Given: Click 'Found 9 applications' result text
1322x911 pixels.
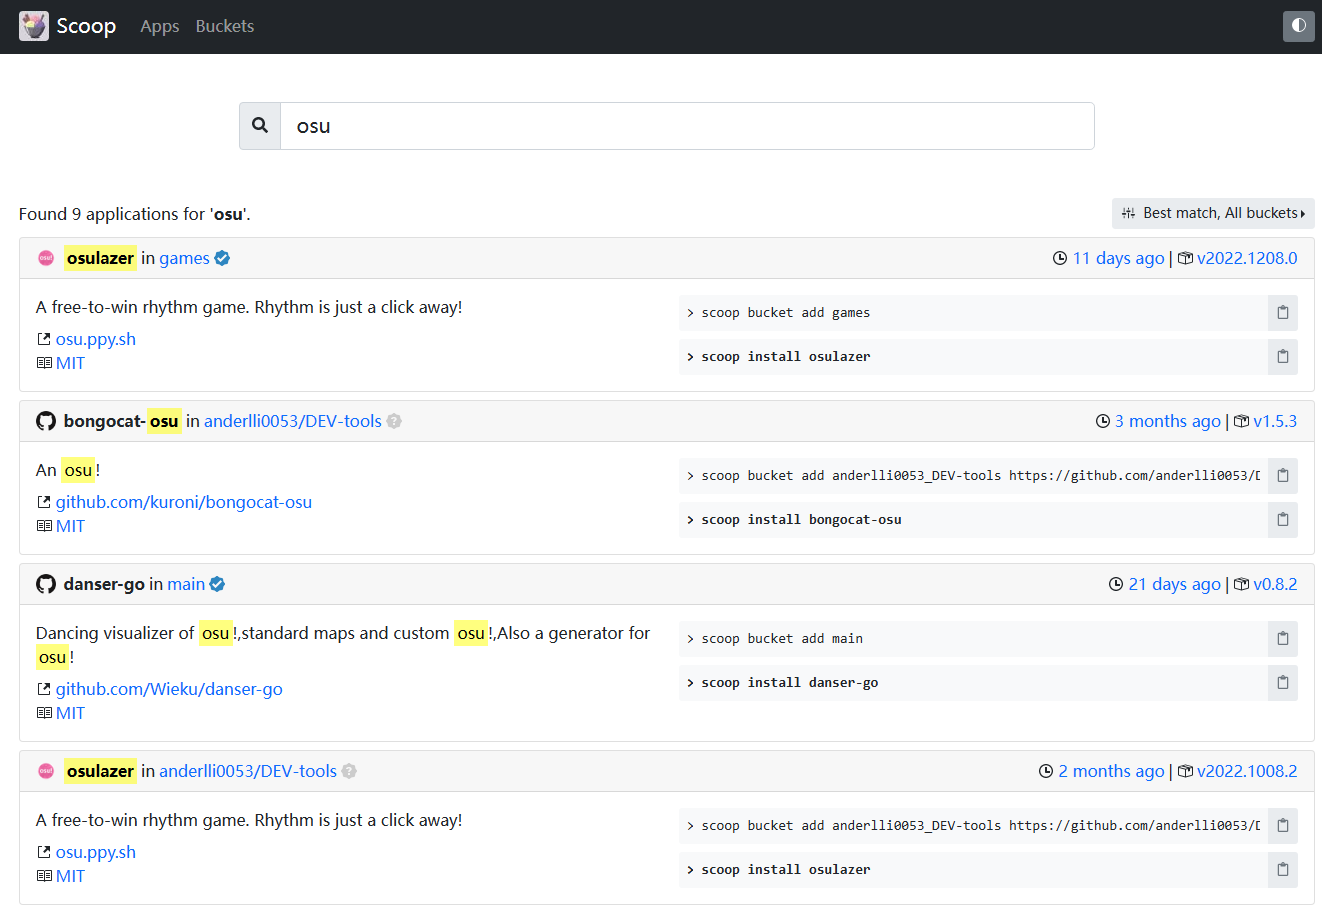Looking at the screenshot, I should [x=135, y=214].
